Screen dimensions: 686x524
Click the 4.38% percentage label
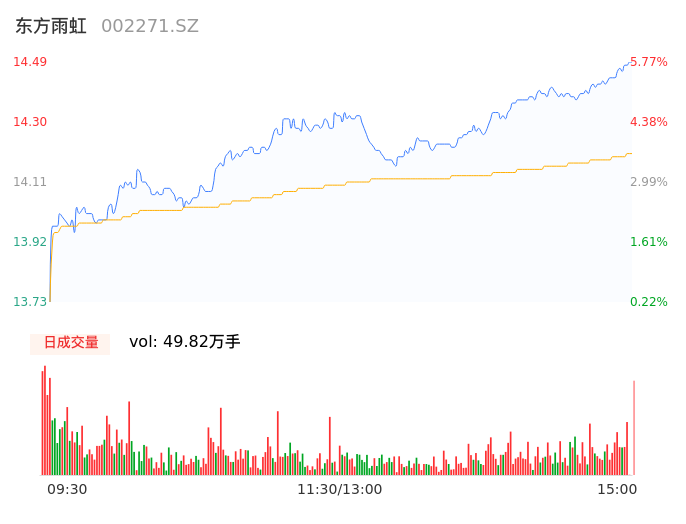[648, 122]
